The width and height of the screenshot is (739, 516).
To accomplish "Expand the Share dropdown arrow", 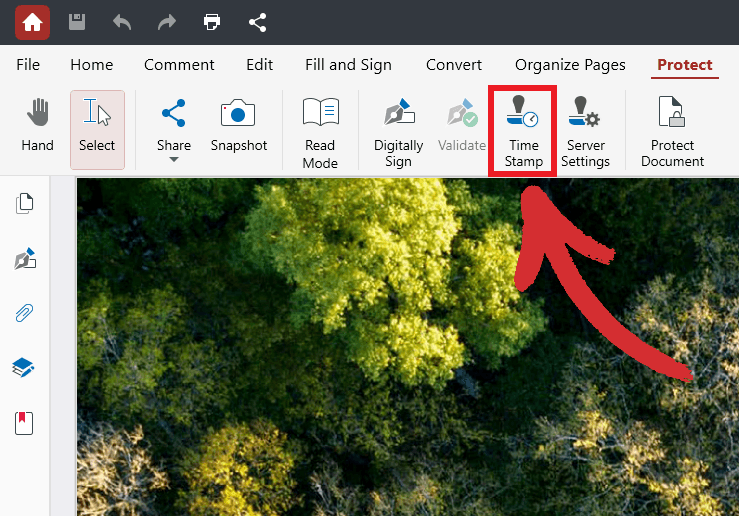I will point(174,160).
